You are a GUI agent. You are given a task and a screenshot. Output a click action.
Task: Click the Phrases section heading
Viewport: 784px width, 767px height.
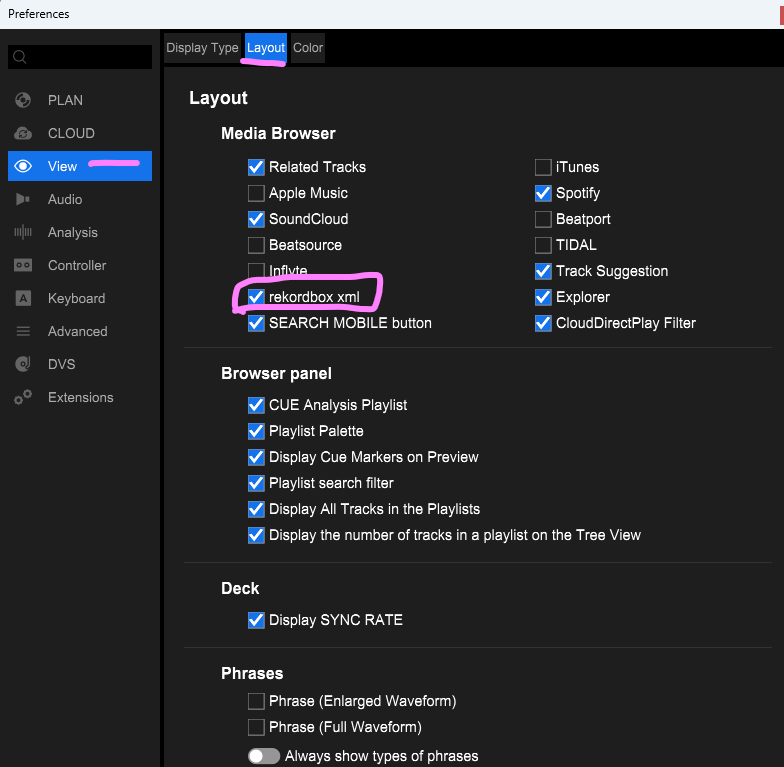point(252,674)
